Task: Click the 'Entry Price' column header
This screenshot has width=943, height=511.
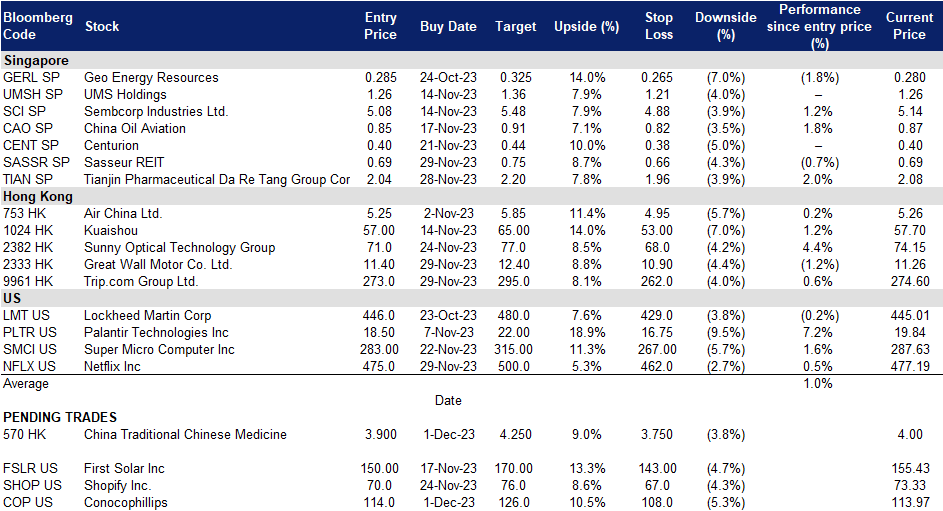Action: (380, 26)
